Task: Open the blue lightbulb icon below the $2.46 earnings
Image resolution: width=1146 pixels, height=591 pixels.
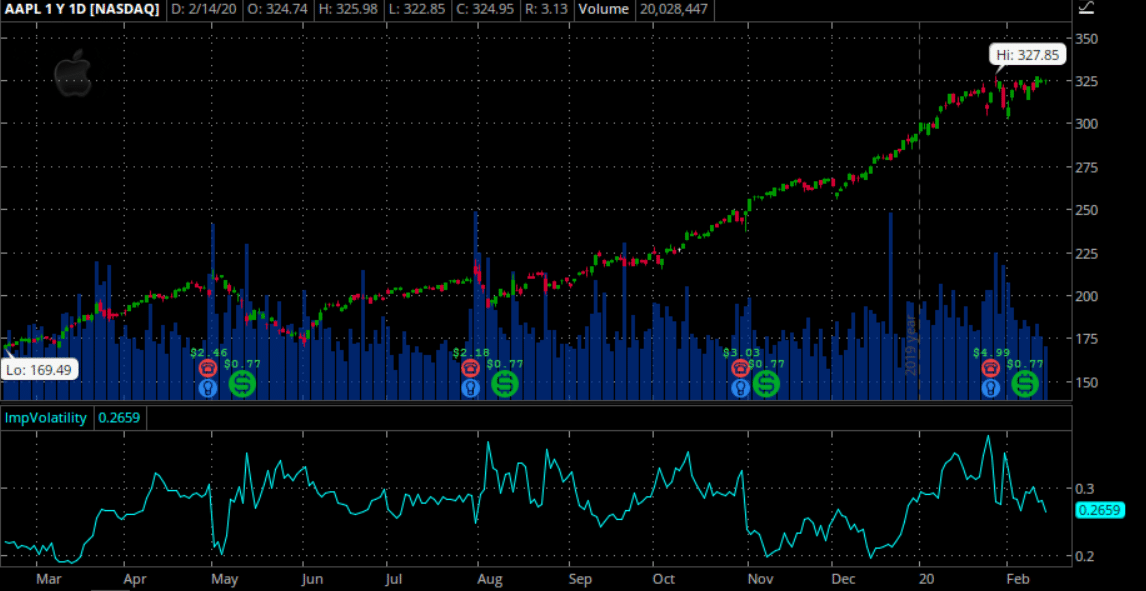Action: point(208,388)
